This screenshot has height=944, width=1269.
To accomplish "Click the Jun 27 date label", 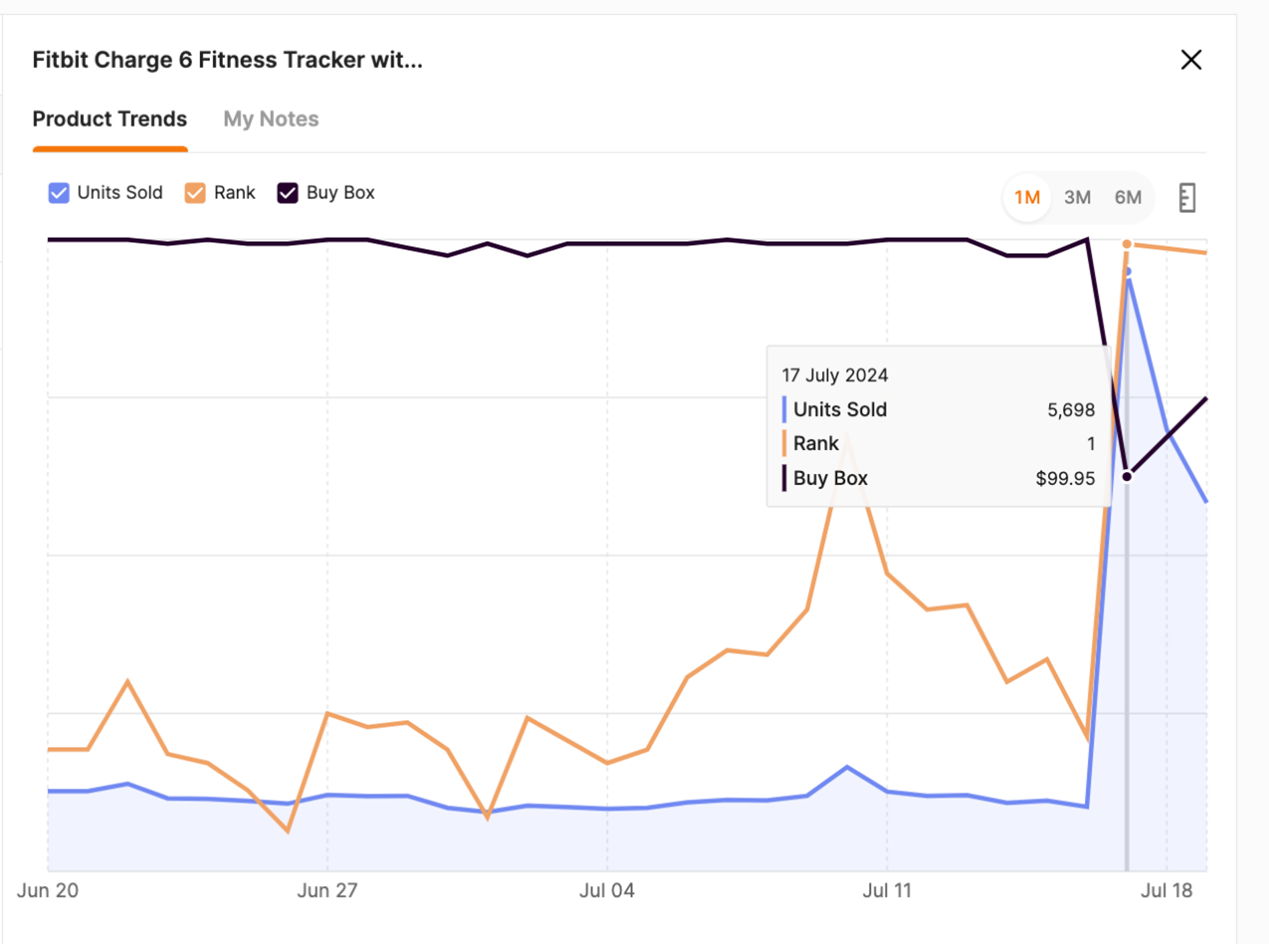I will (x=328, y=890).
